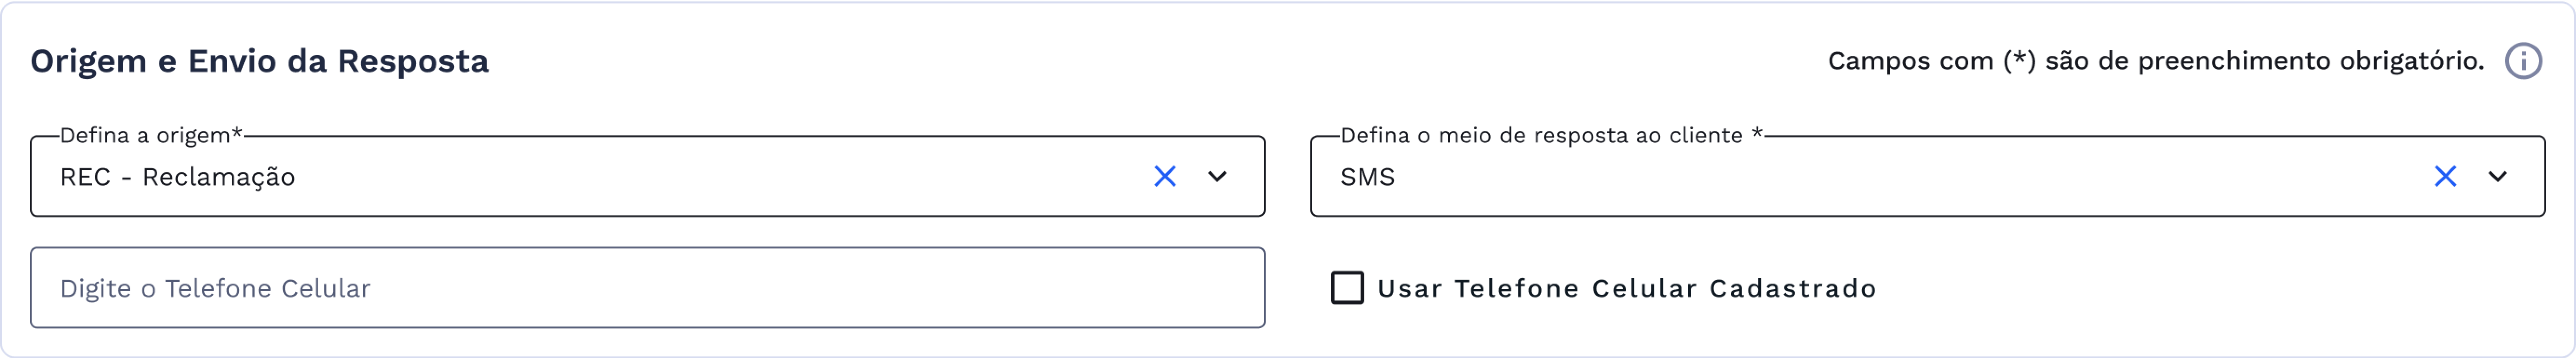
Task: Click the blue clear icon beside REC - Reclamação
Action: pos(1164,177)
